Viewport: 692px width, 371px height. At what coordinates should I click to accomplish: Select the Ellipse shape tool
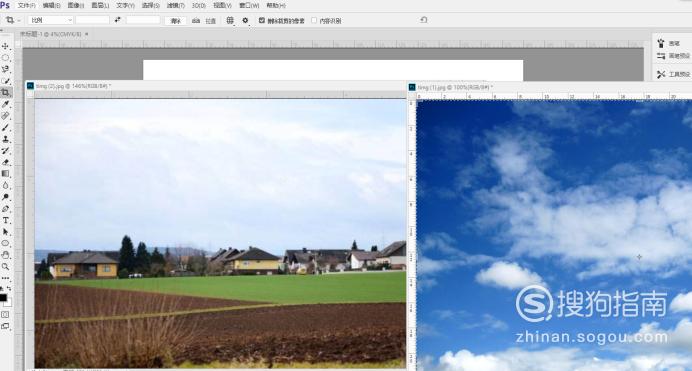click(x=5, y=243)
